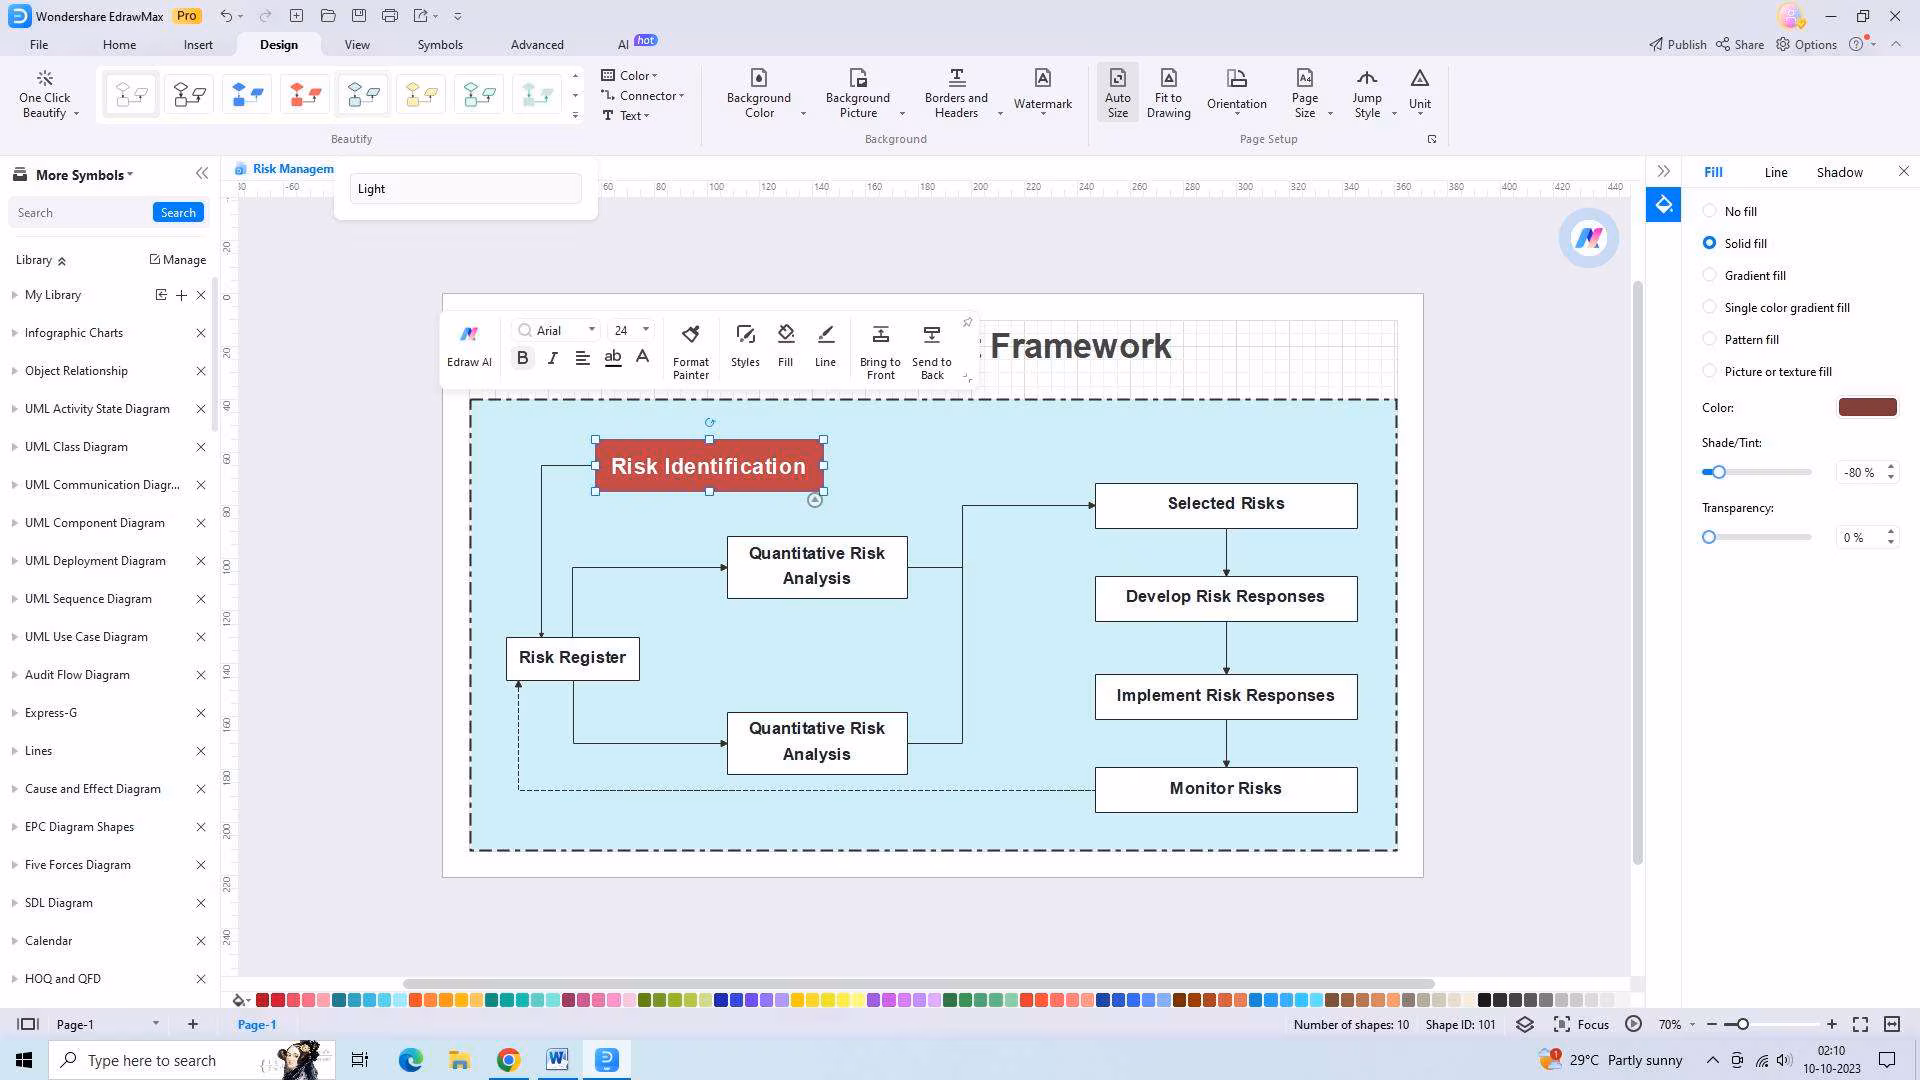
Task: Open the Shadow tab in side panel
Action: pyautogui.click(x=1839, y=172)
